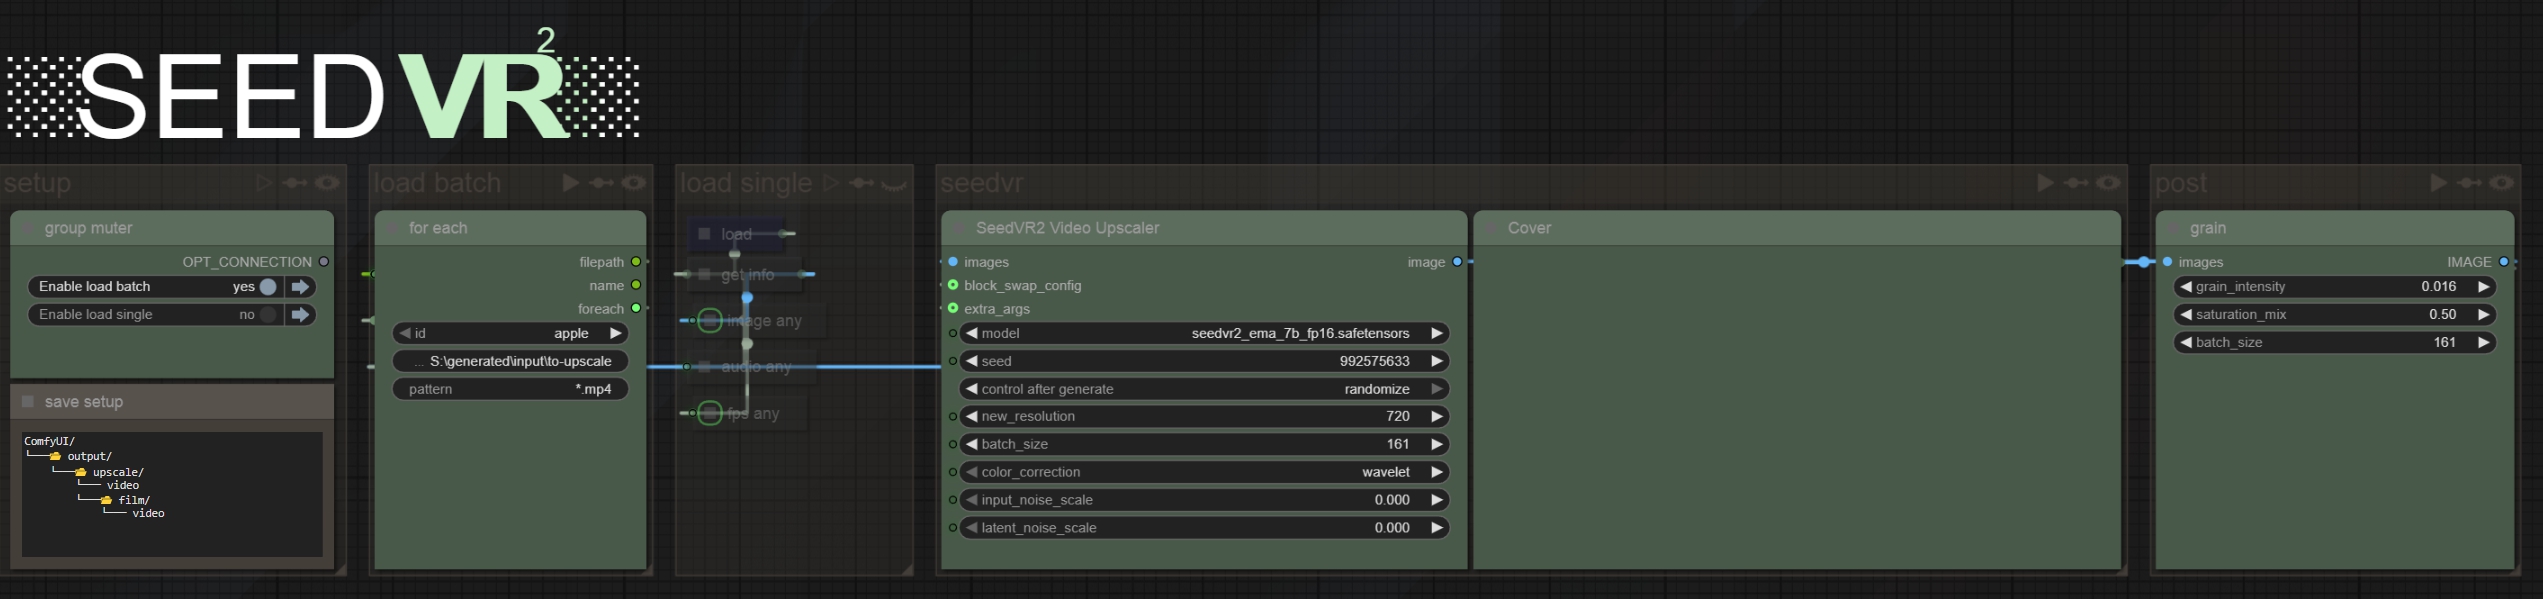
Task: Click the name output slot on for each
Action: tap(636, 285)
